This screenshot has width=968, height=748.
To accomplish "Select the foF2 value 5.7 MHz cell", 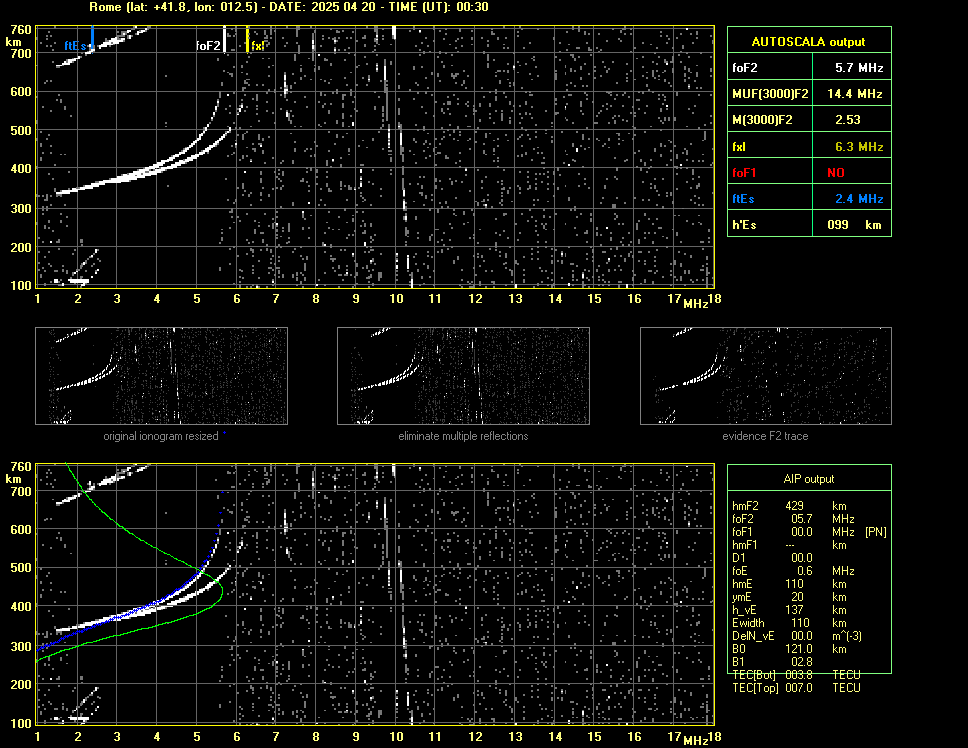I will click(x=852, y=68).
